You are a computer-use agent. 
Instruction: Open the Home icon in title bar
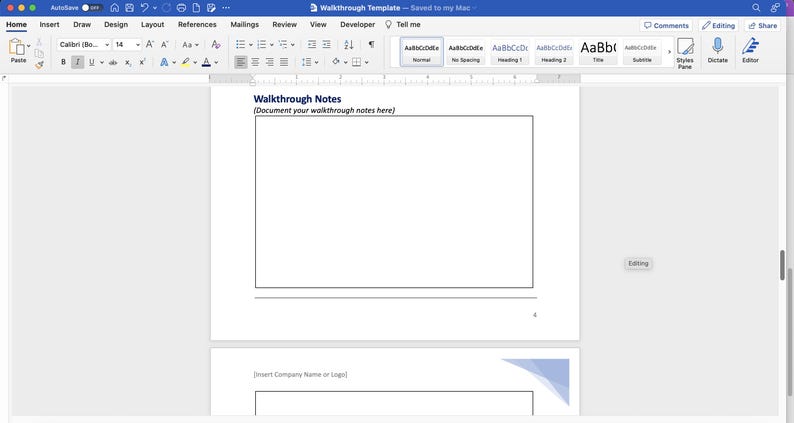tap(114, 8)
